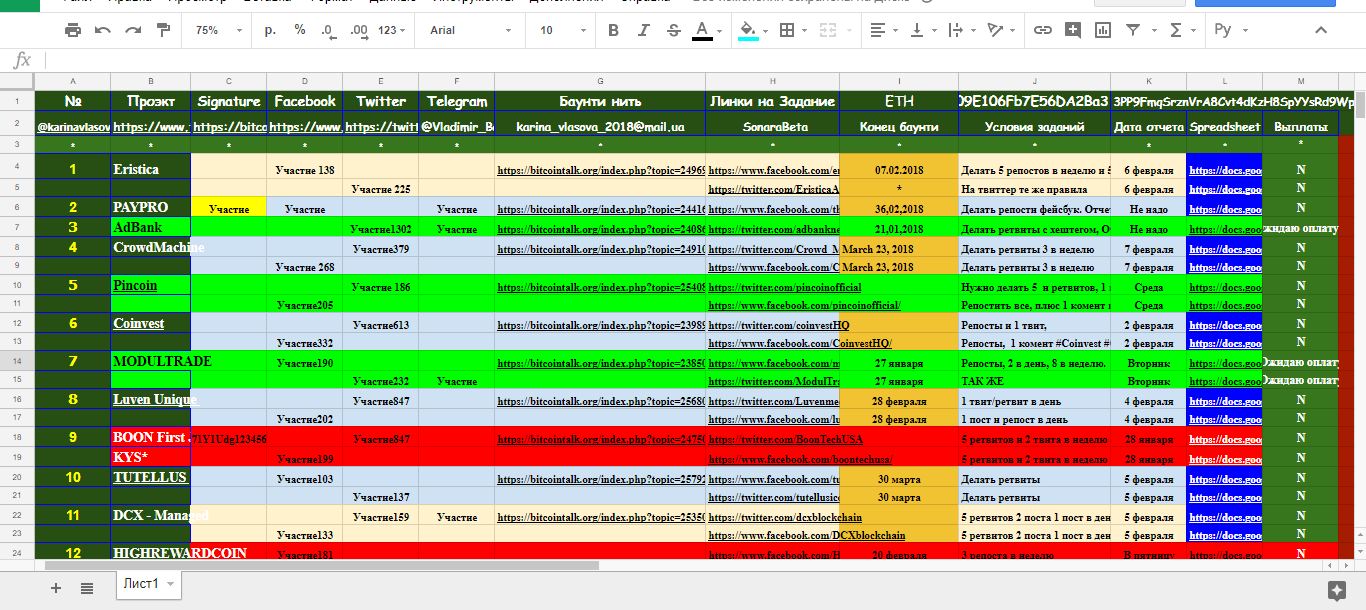Click the horizontal align icon
The height and width of the screenshot is (610, 1366).
tap(878, 30)
